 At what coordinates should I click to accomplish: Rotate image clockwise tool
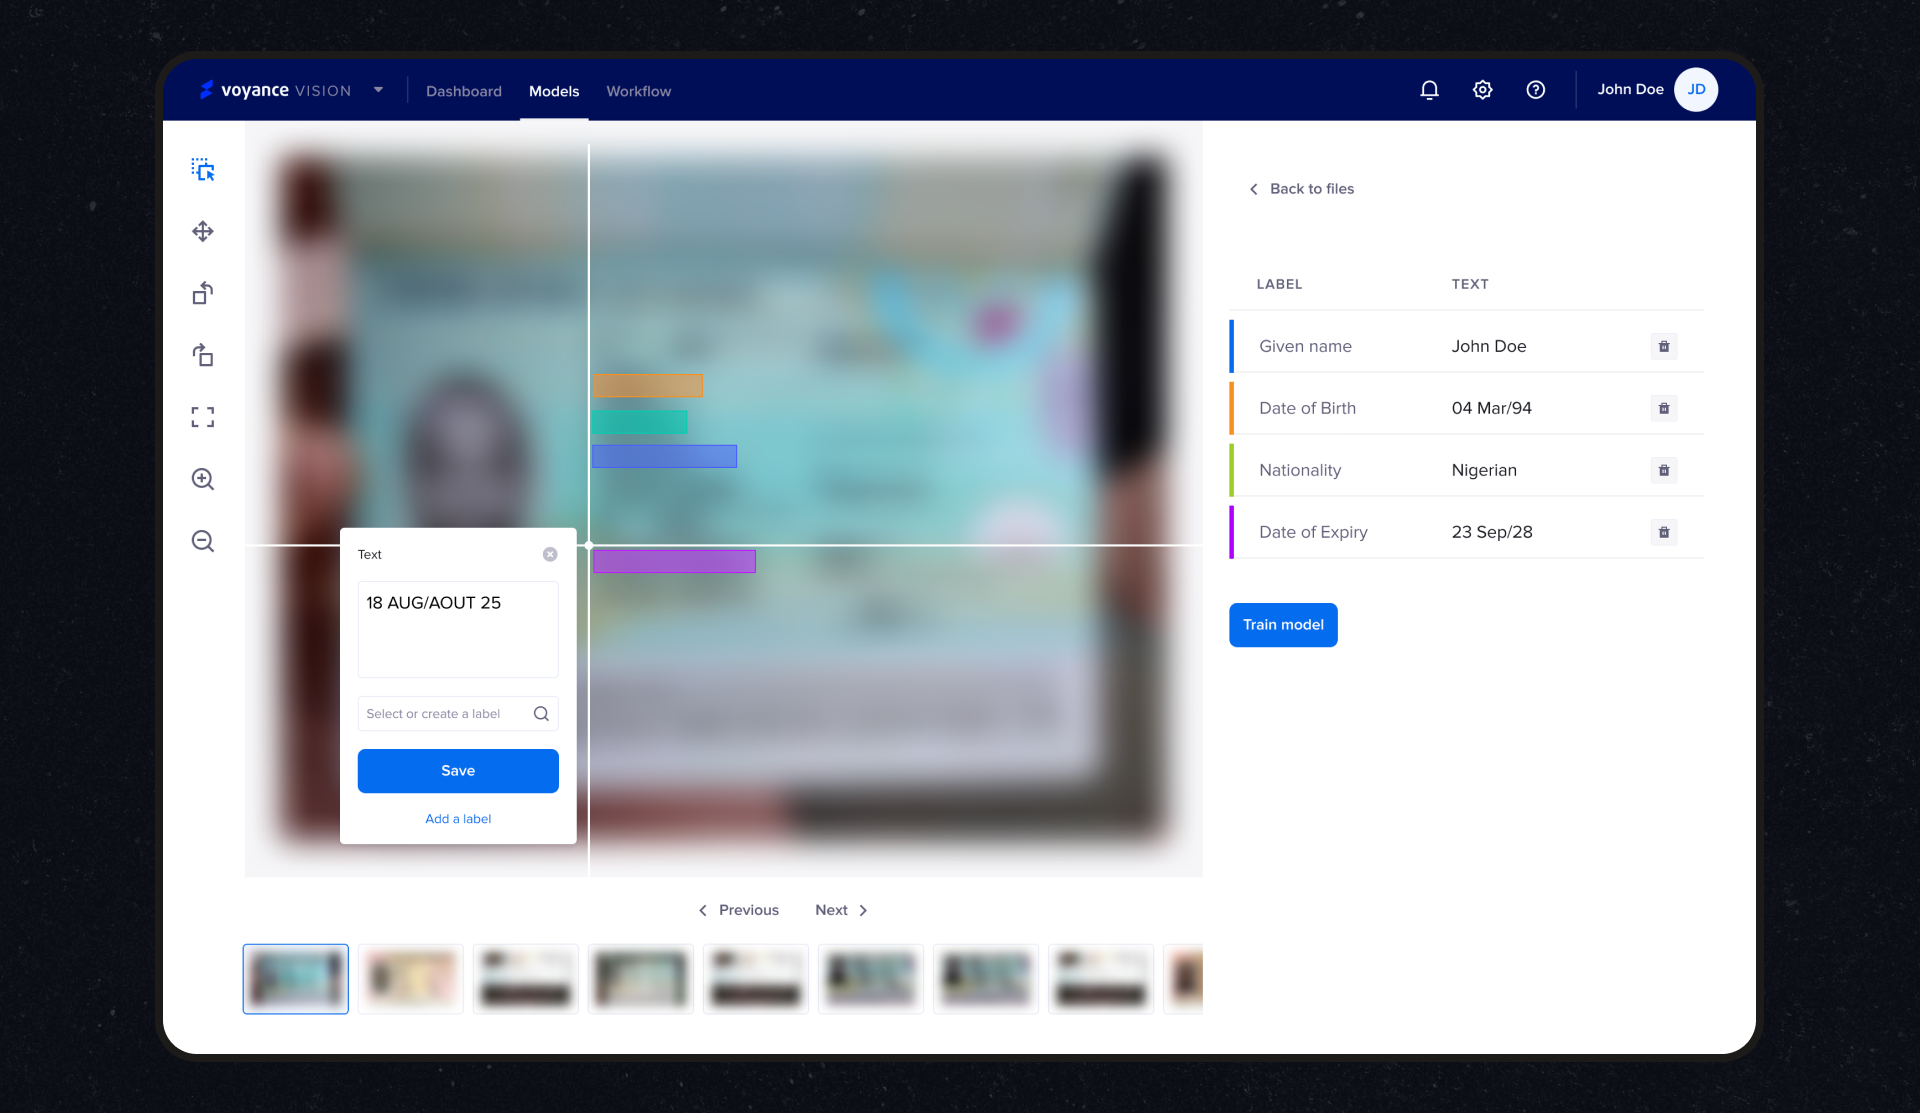click(x=203, y=355)
